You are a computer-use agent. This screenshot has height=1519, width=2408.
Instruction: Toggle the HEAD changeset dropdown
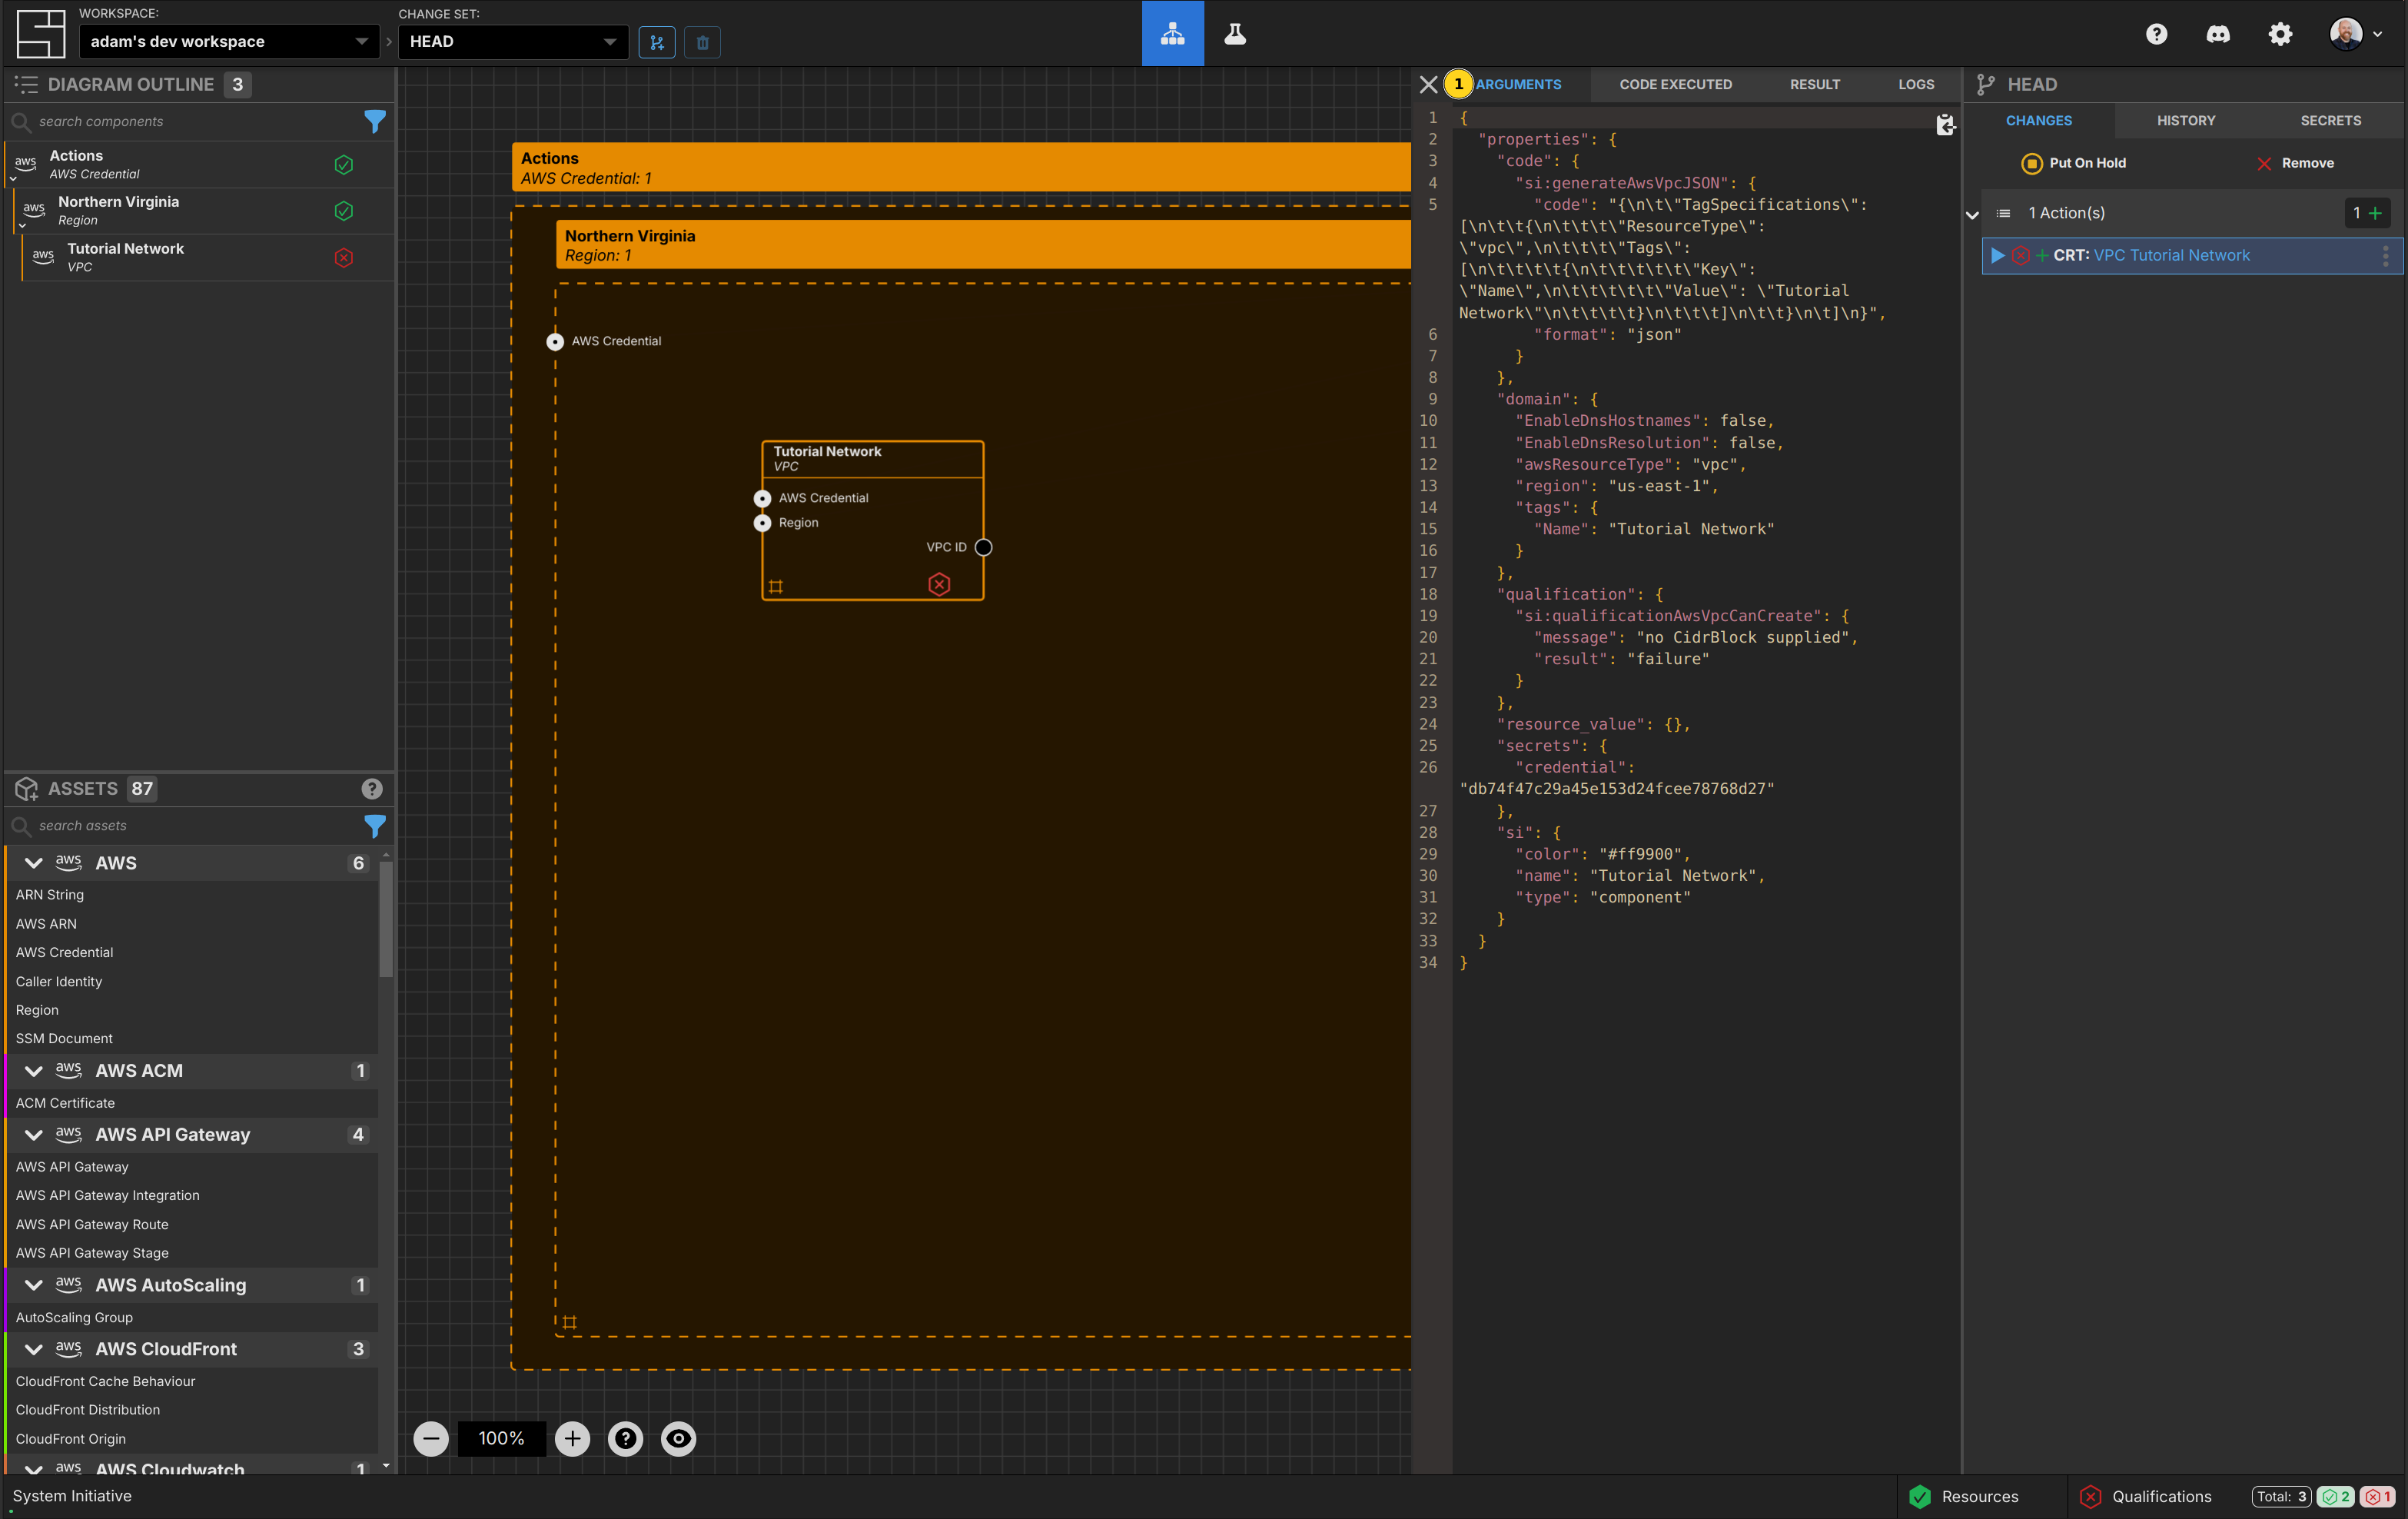tap(610, 40)
